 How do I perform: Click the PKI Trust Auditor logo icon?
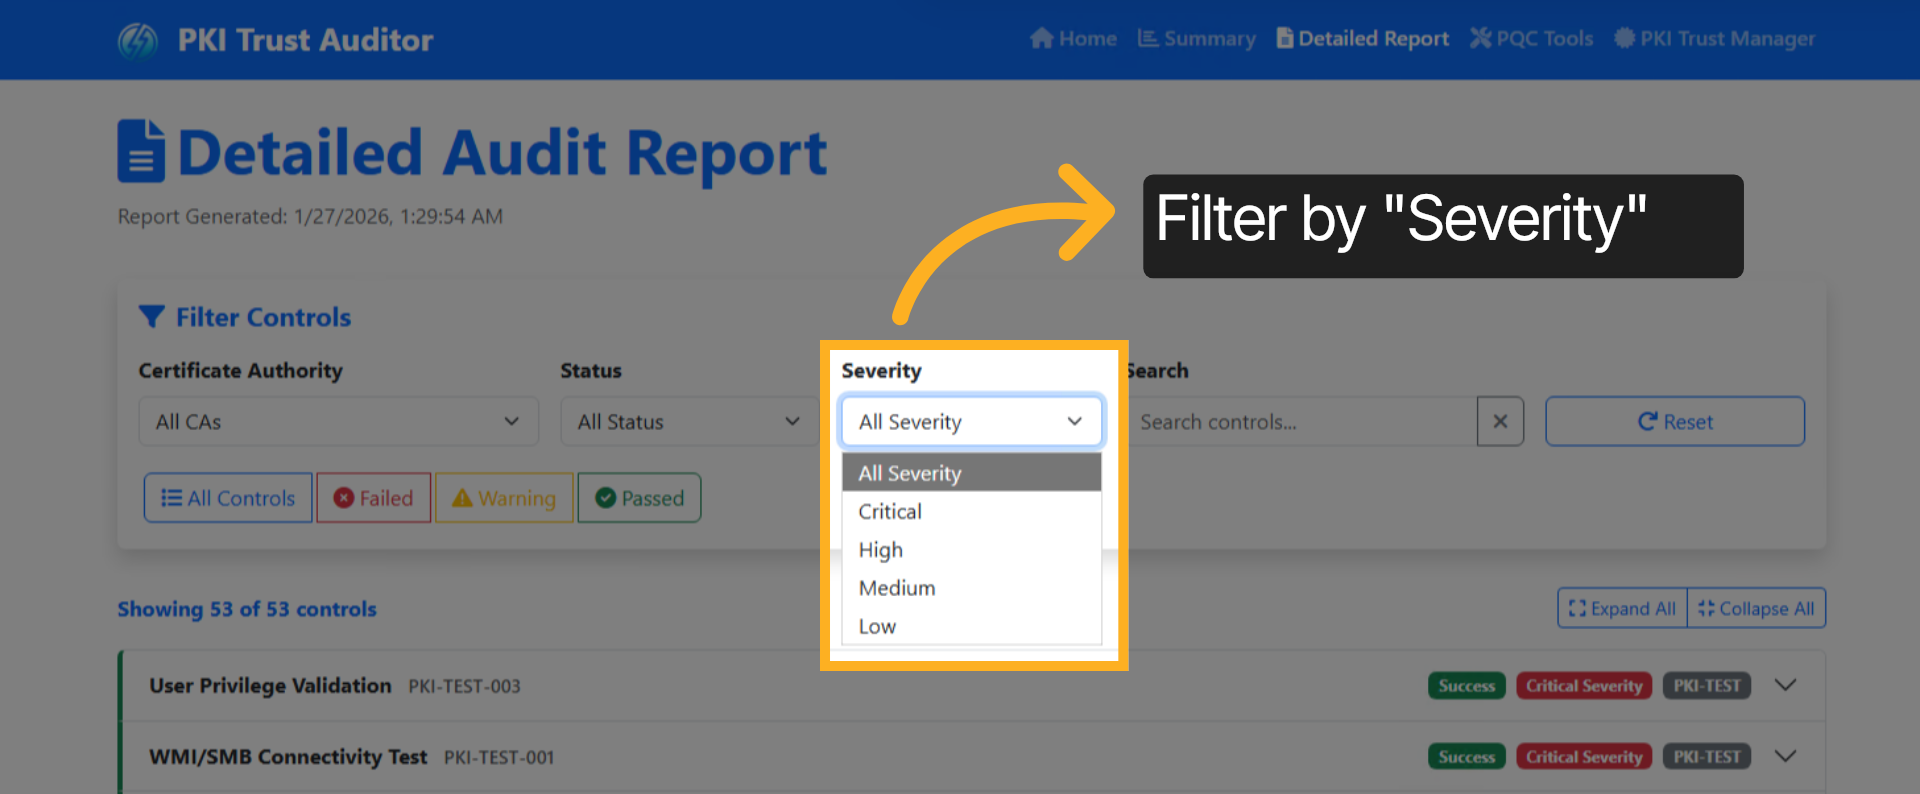[138, 40]
